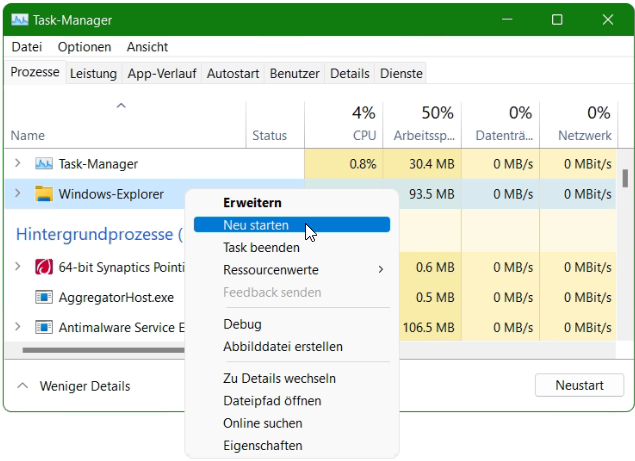Click the 0.5 MB memory cell
The width and height of the screenshot is (635, 461).
click(x=430, y=297)
